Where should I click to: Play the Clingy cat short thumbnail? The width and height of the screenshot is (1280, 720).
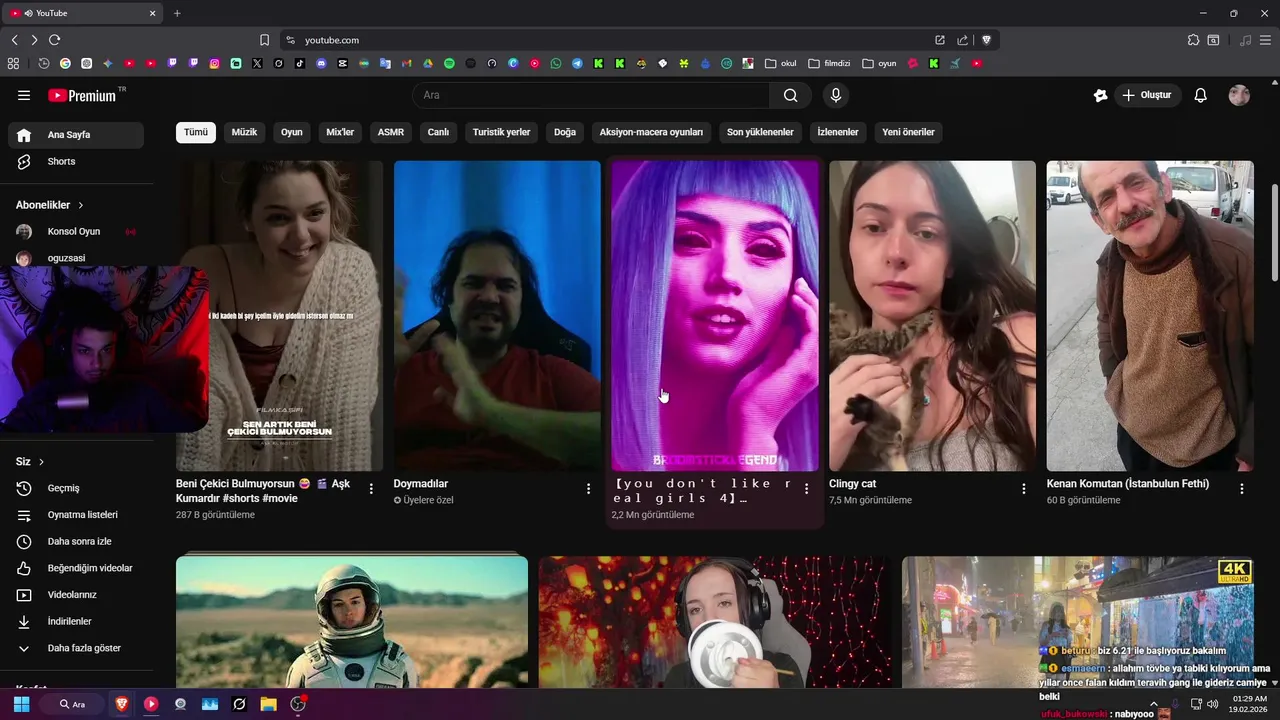(932, 316)
